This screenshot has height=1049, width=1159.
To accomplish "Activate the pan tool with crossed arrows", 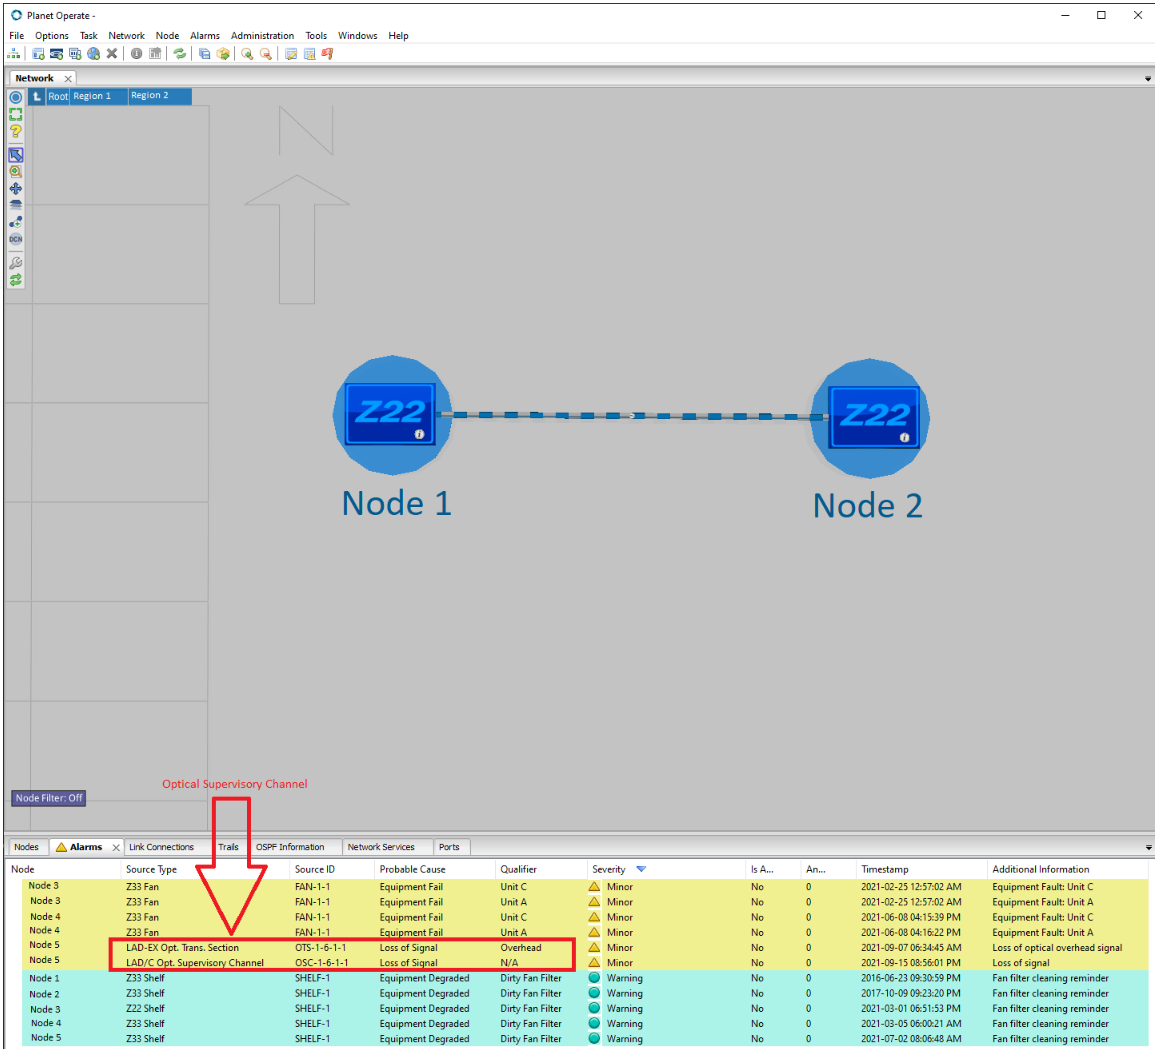I will [15, 186].
